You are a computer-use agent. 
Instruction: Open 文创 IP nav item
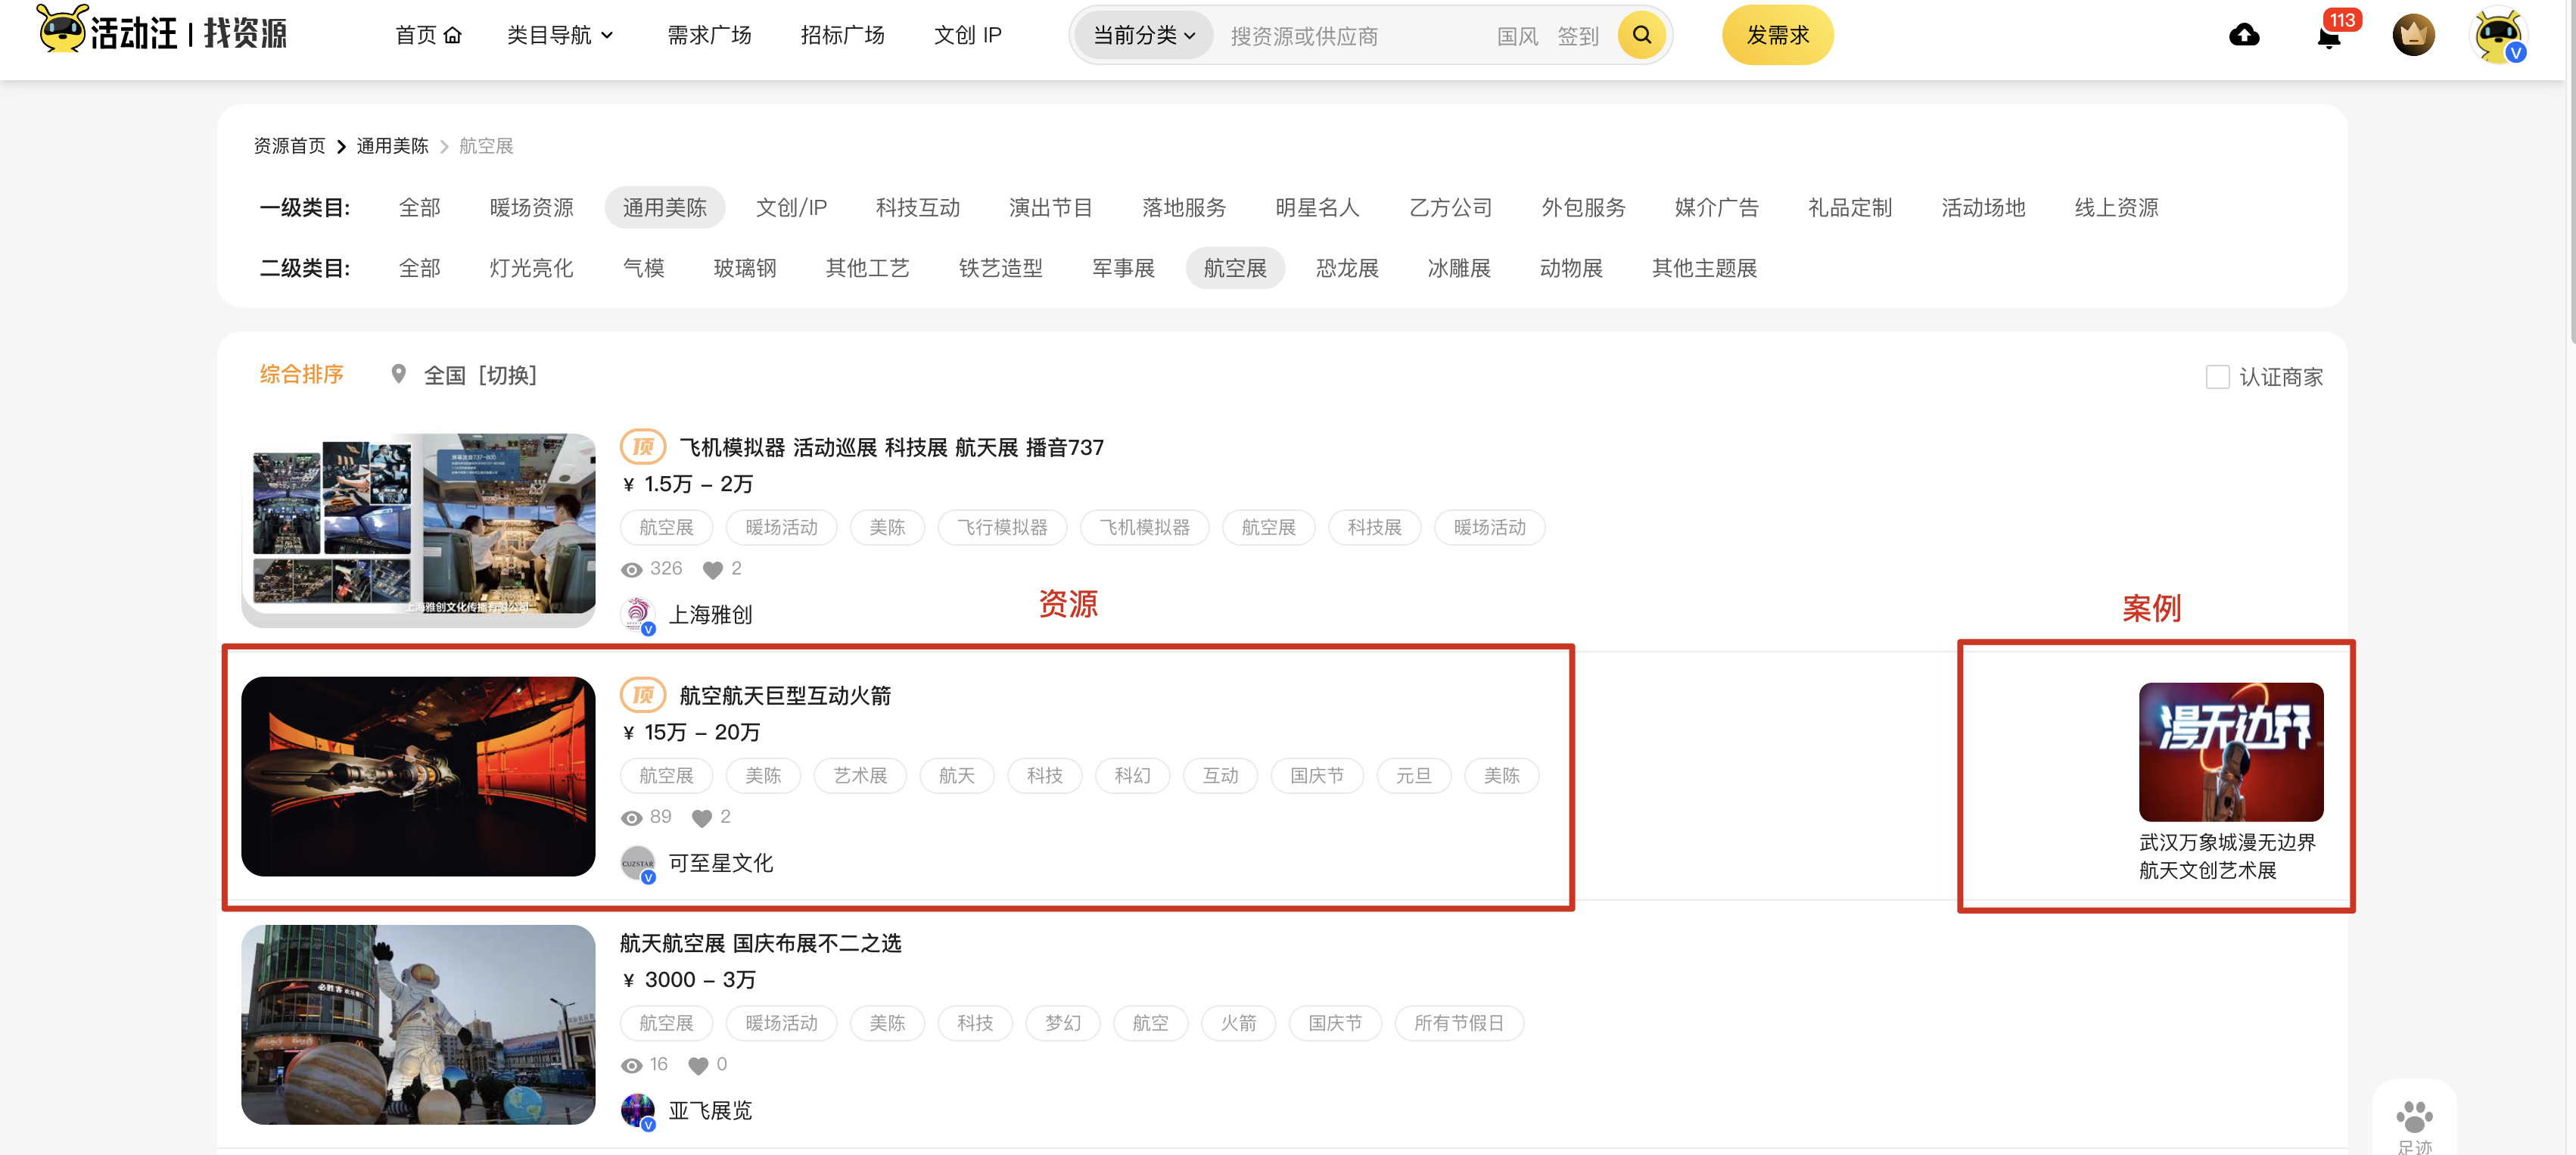point(967,36)
